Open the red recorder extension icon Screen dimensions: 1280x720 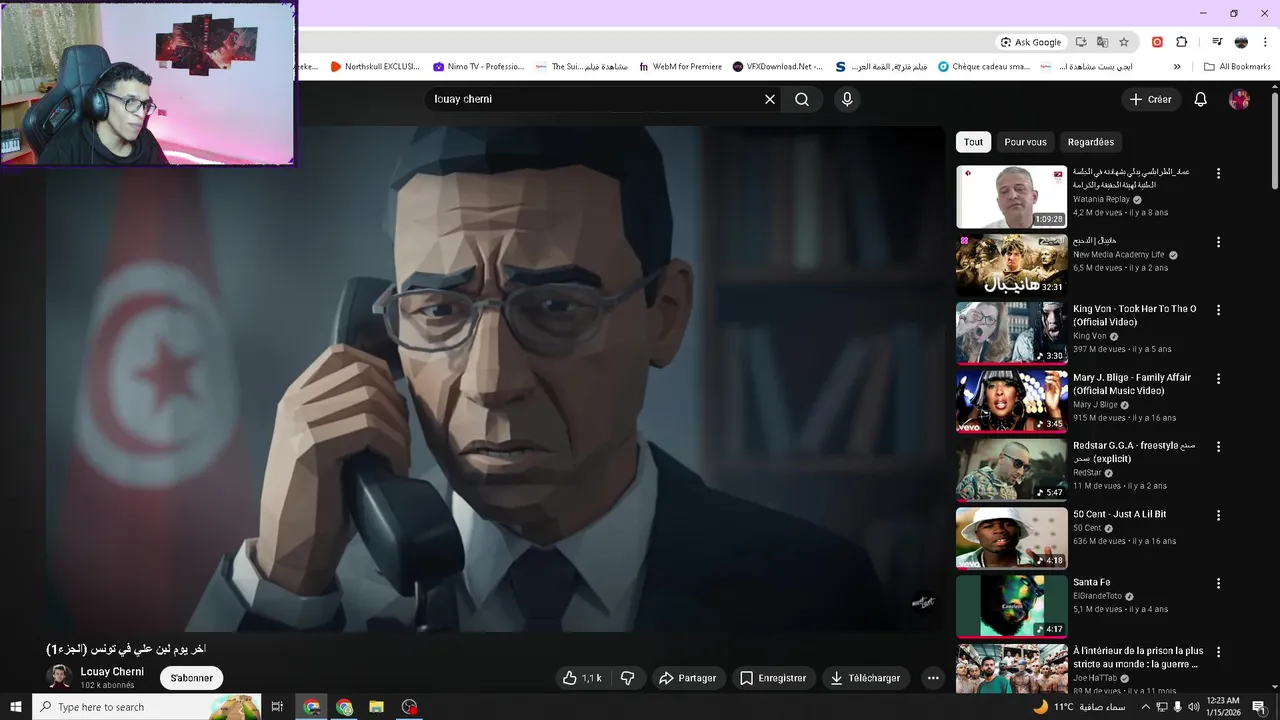click(x=1157, y=42)
